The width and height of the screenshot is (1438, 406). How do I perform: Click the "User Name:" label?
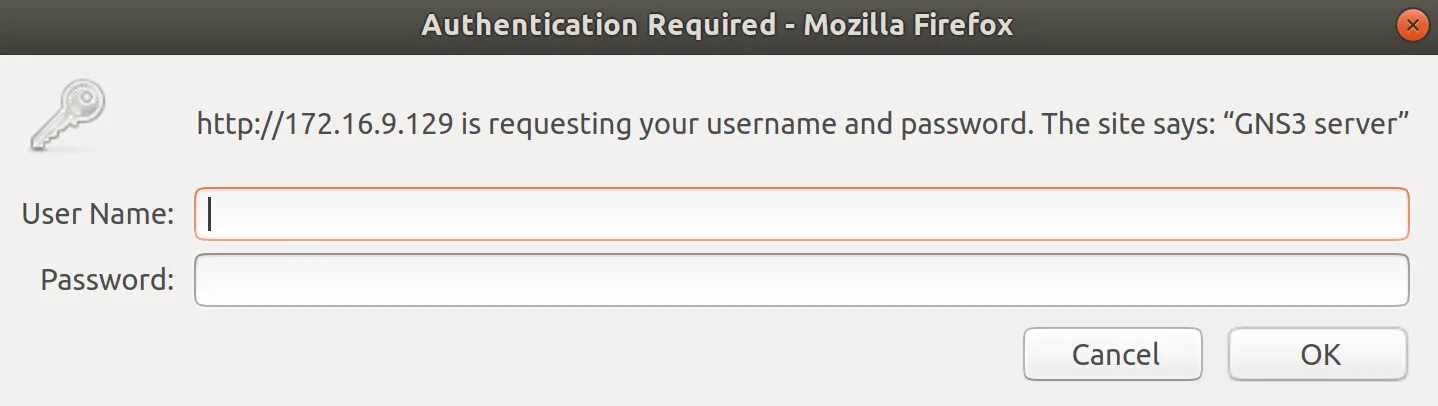98,214
